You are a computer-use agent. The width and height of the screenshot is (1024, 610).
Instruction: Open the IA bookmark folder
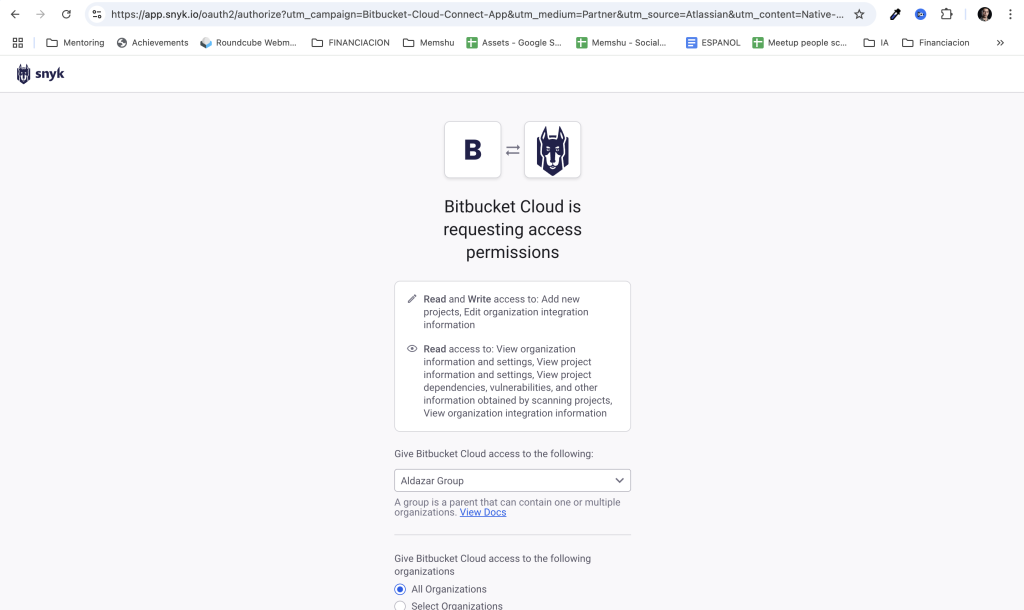[876, 42]
